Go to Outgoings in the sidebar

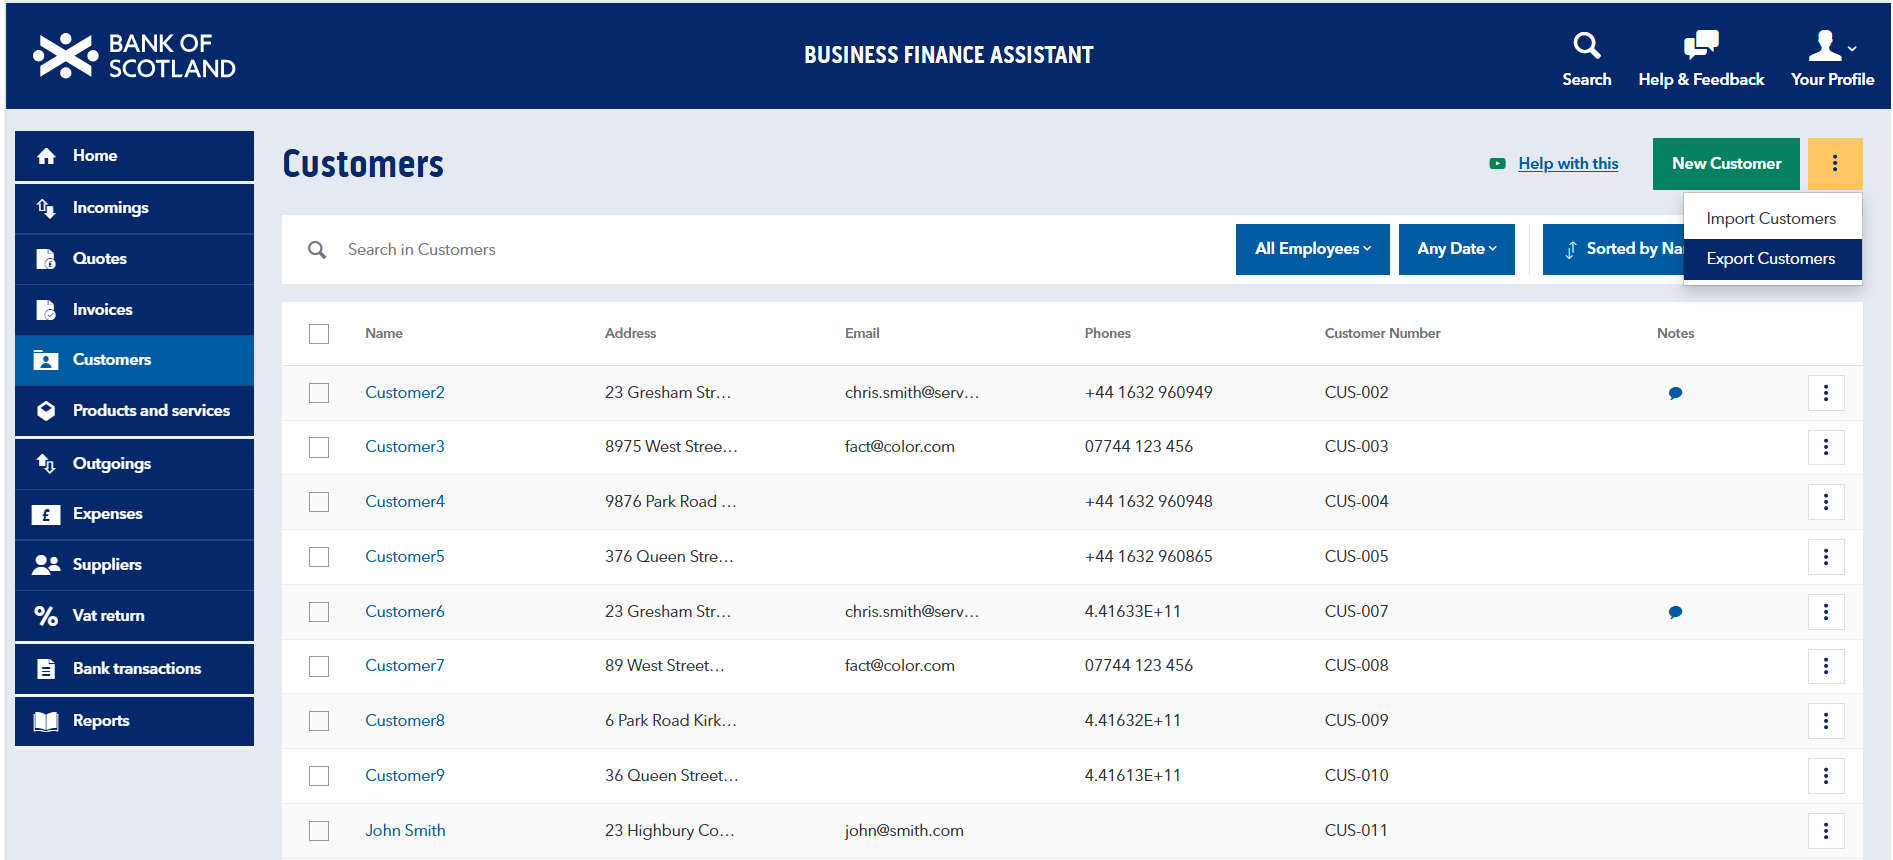tap(134, 464)
